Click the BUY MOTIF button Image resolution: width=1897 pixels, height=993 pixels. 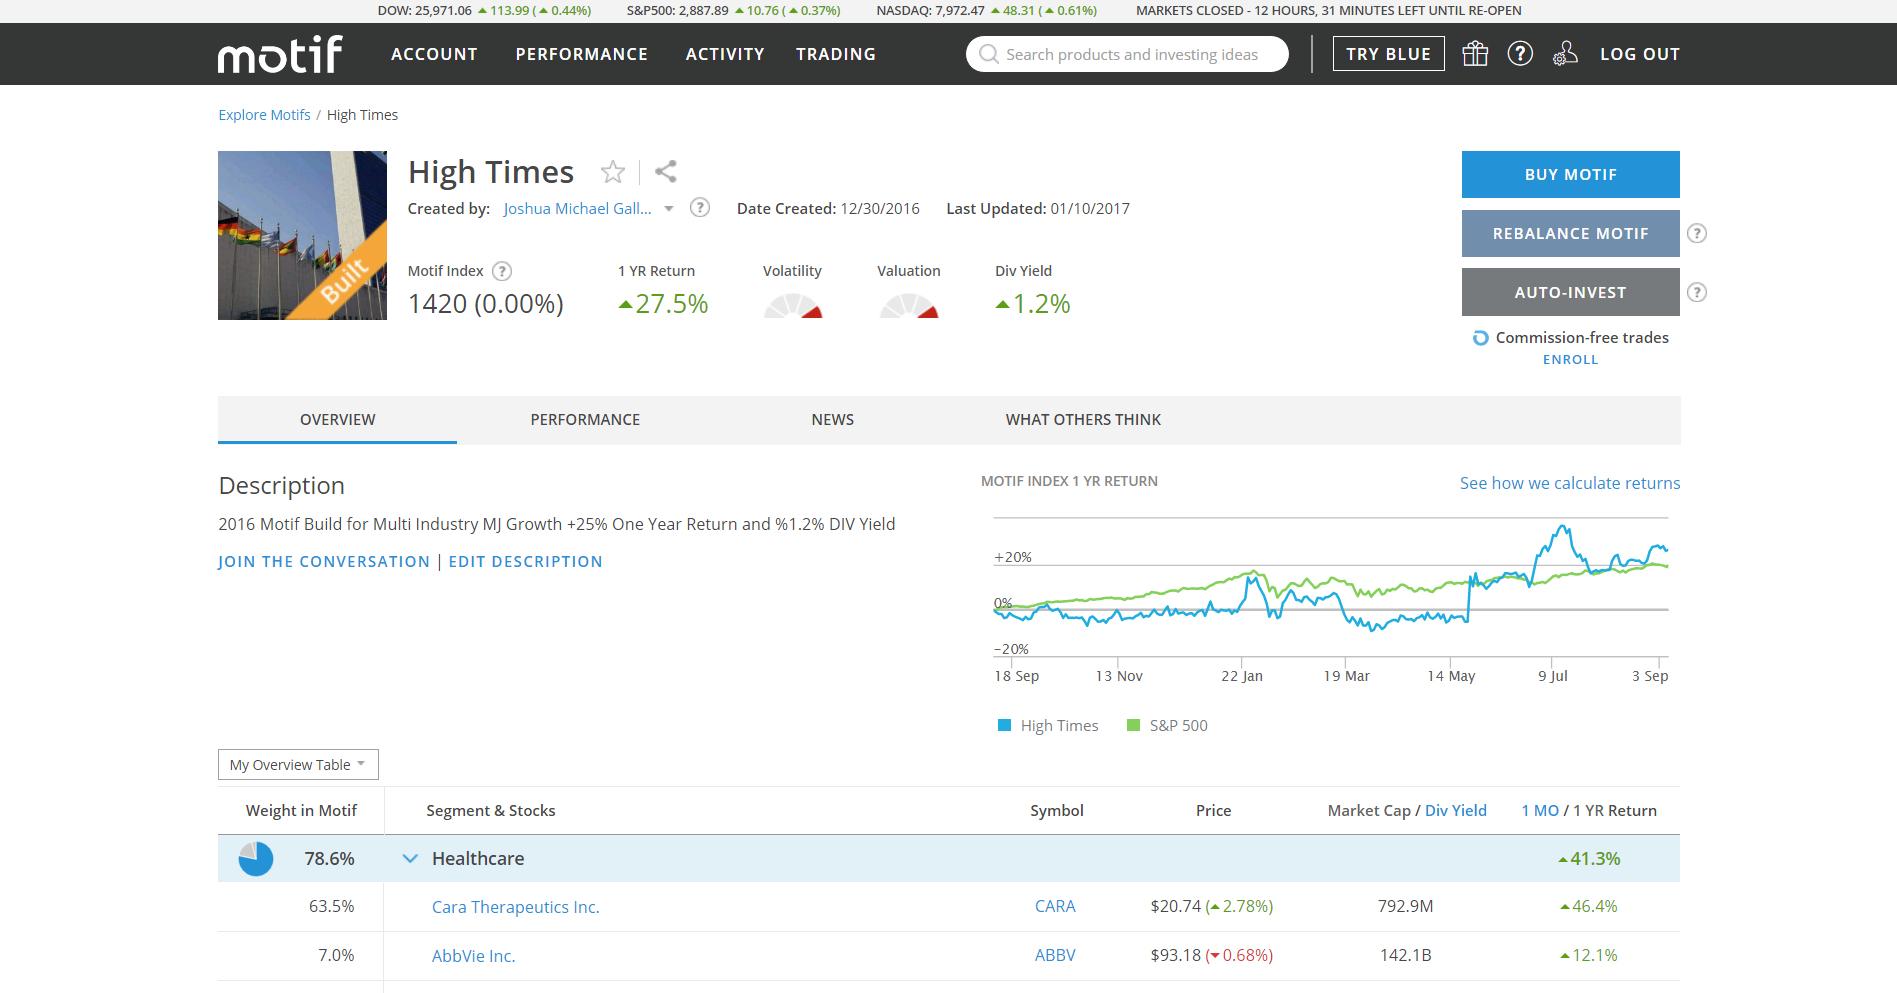tap(1570, 174)
